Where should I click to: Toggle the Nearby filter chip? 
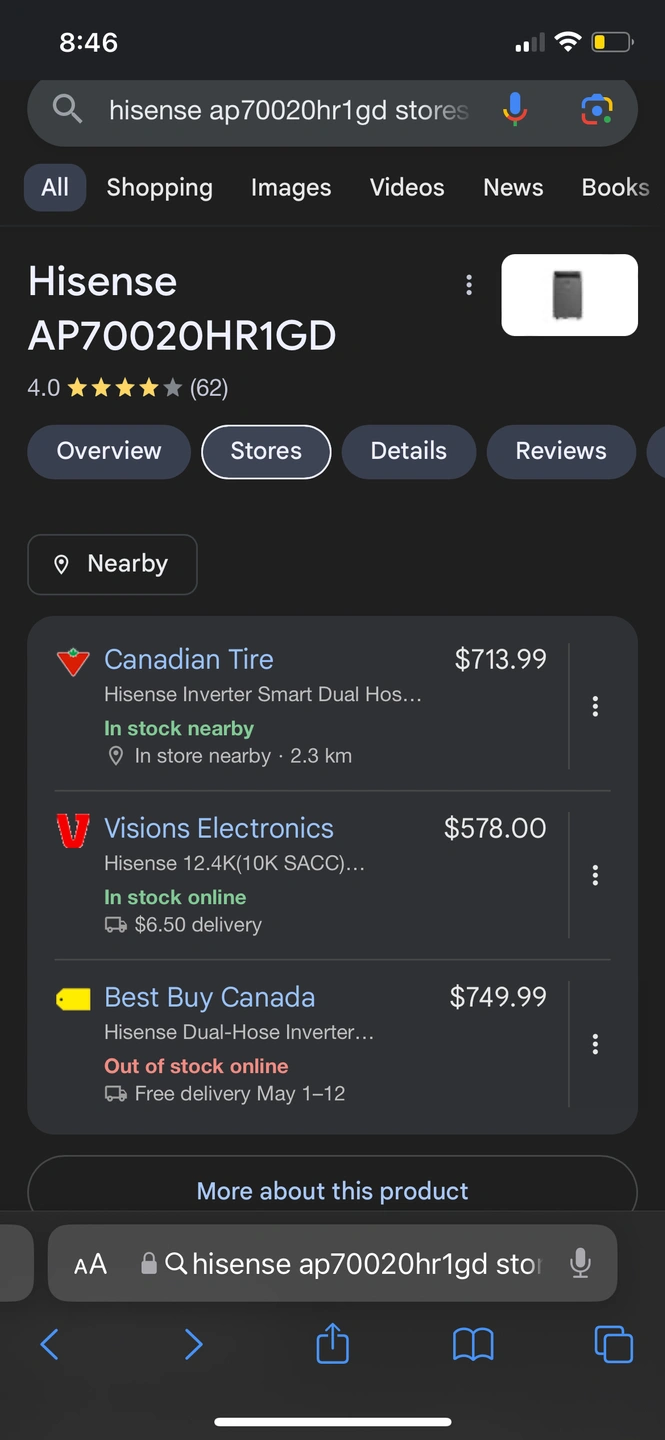point(112,564)
